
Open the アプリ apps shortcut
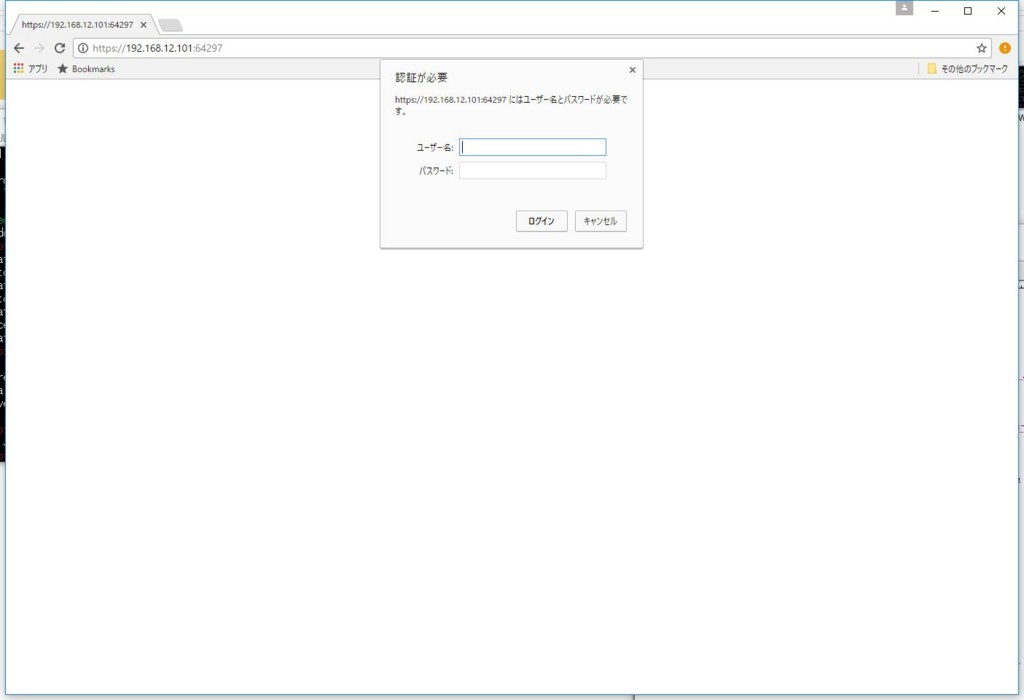(x=31, y=69)
